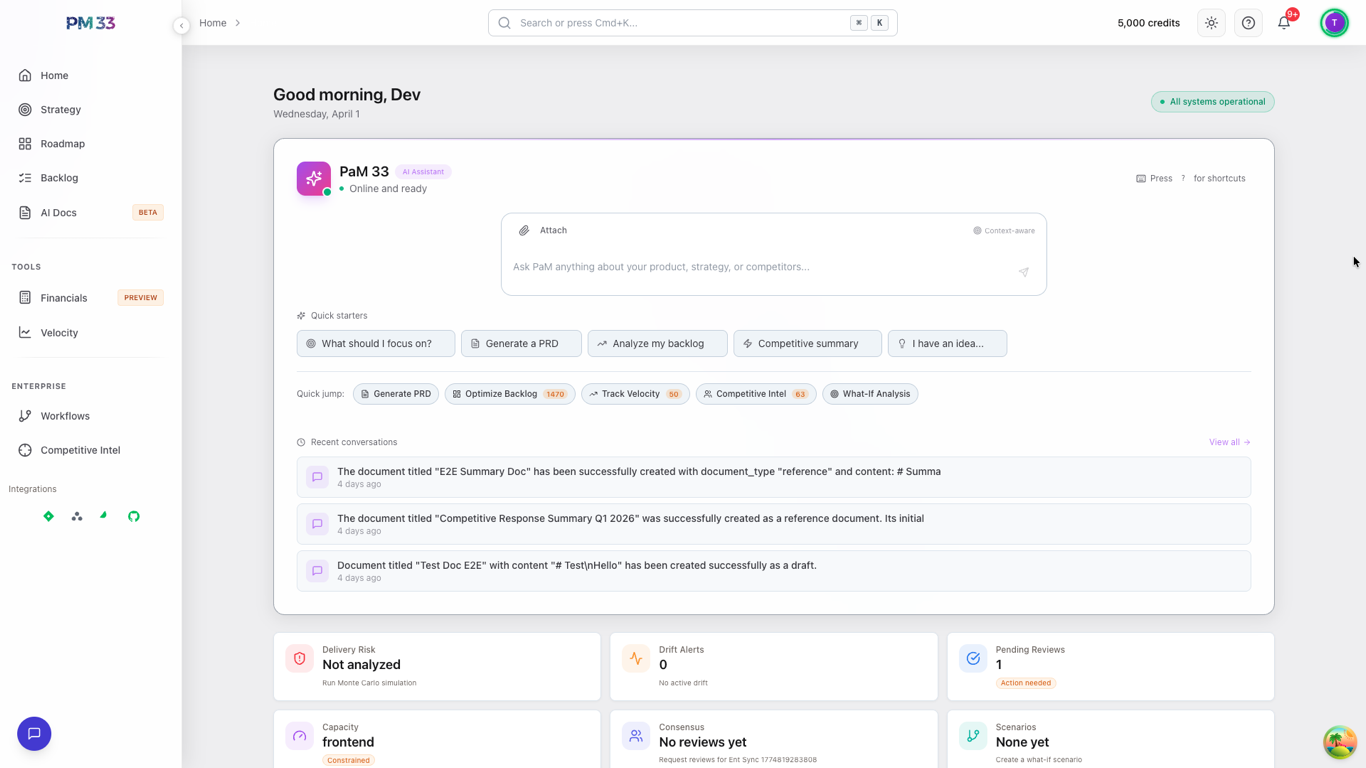1366x768 pixels.
Task: Toggle the light/dark theme sun icon
Action: tap(1211, 23)
